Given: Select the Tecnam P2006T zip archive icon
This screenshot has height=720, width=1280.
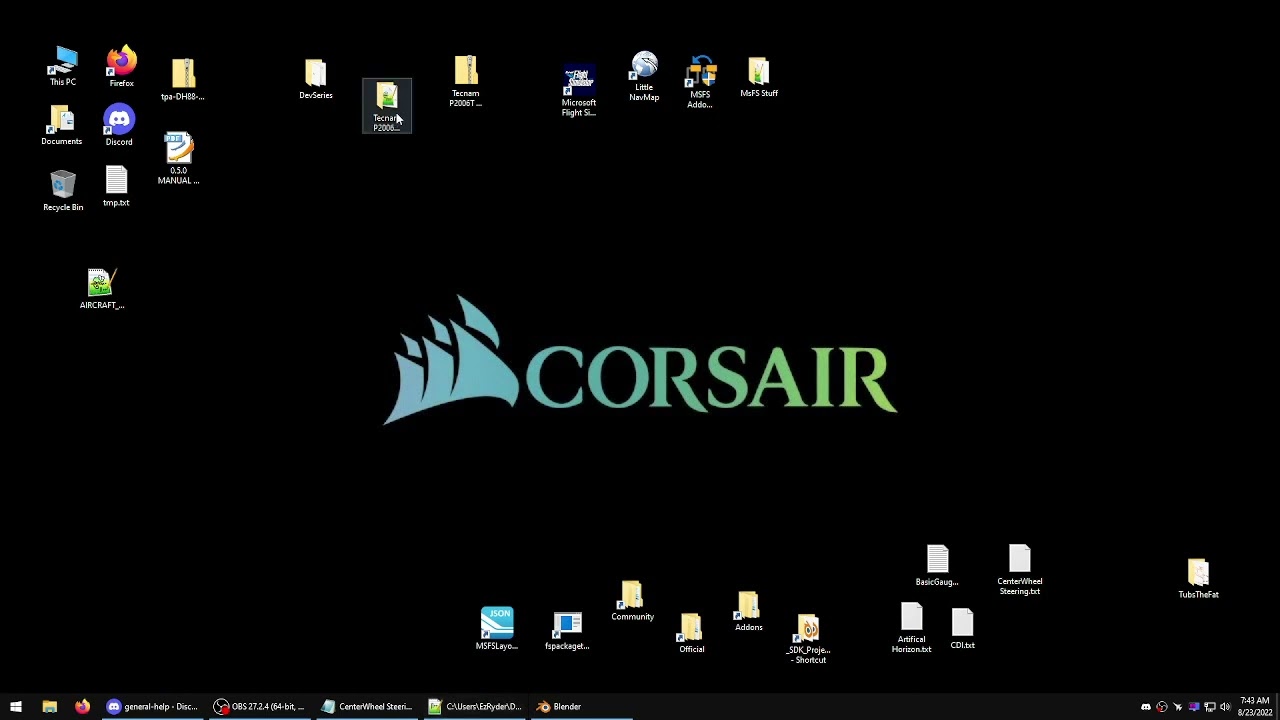Looking at the screenshot, I should 465,81.
